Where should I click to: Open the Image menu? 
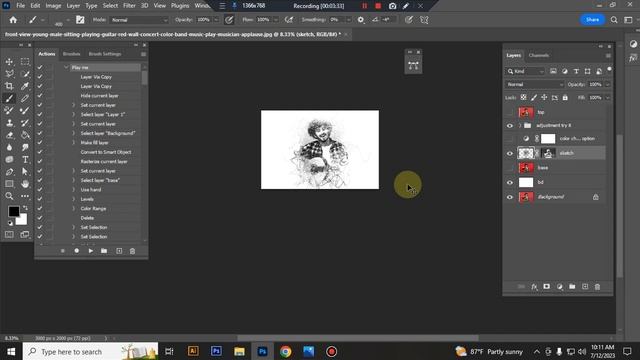pos(53,6)
